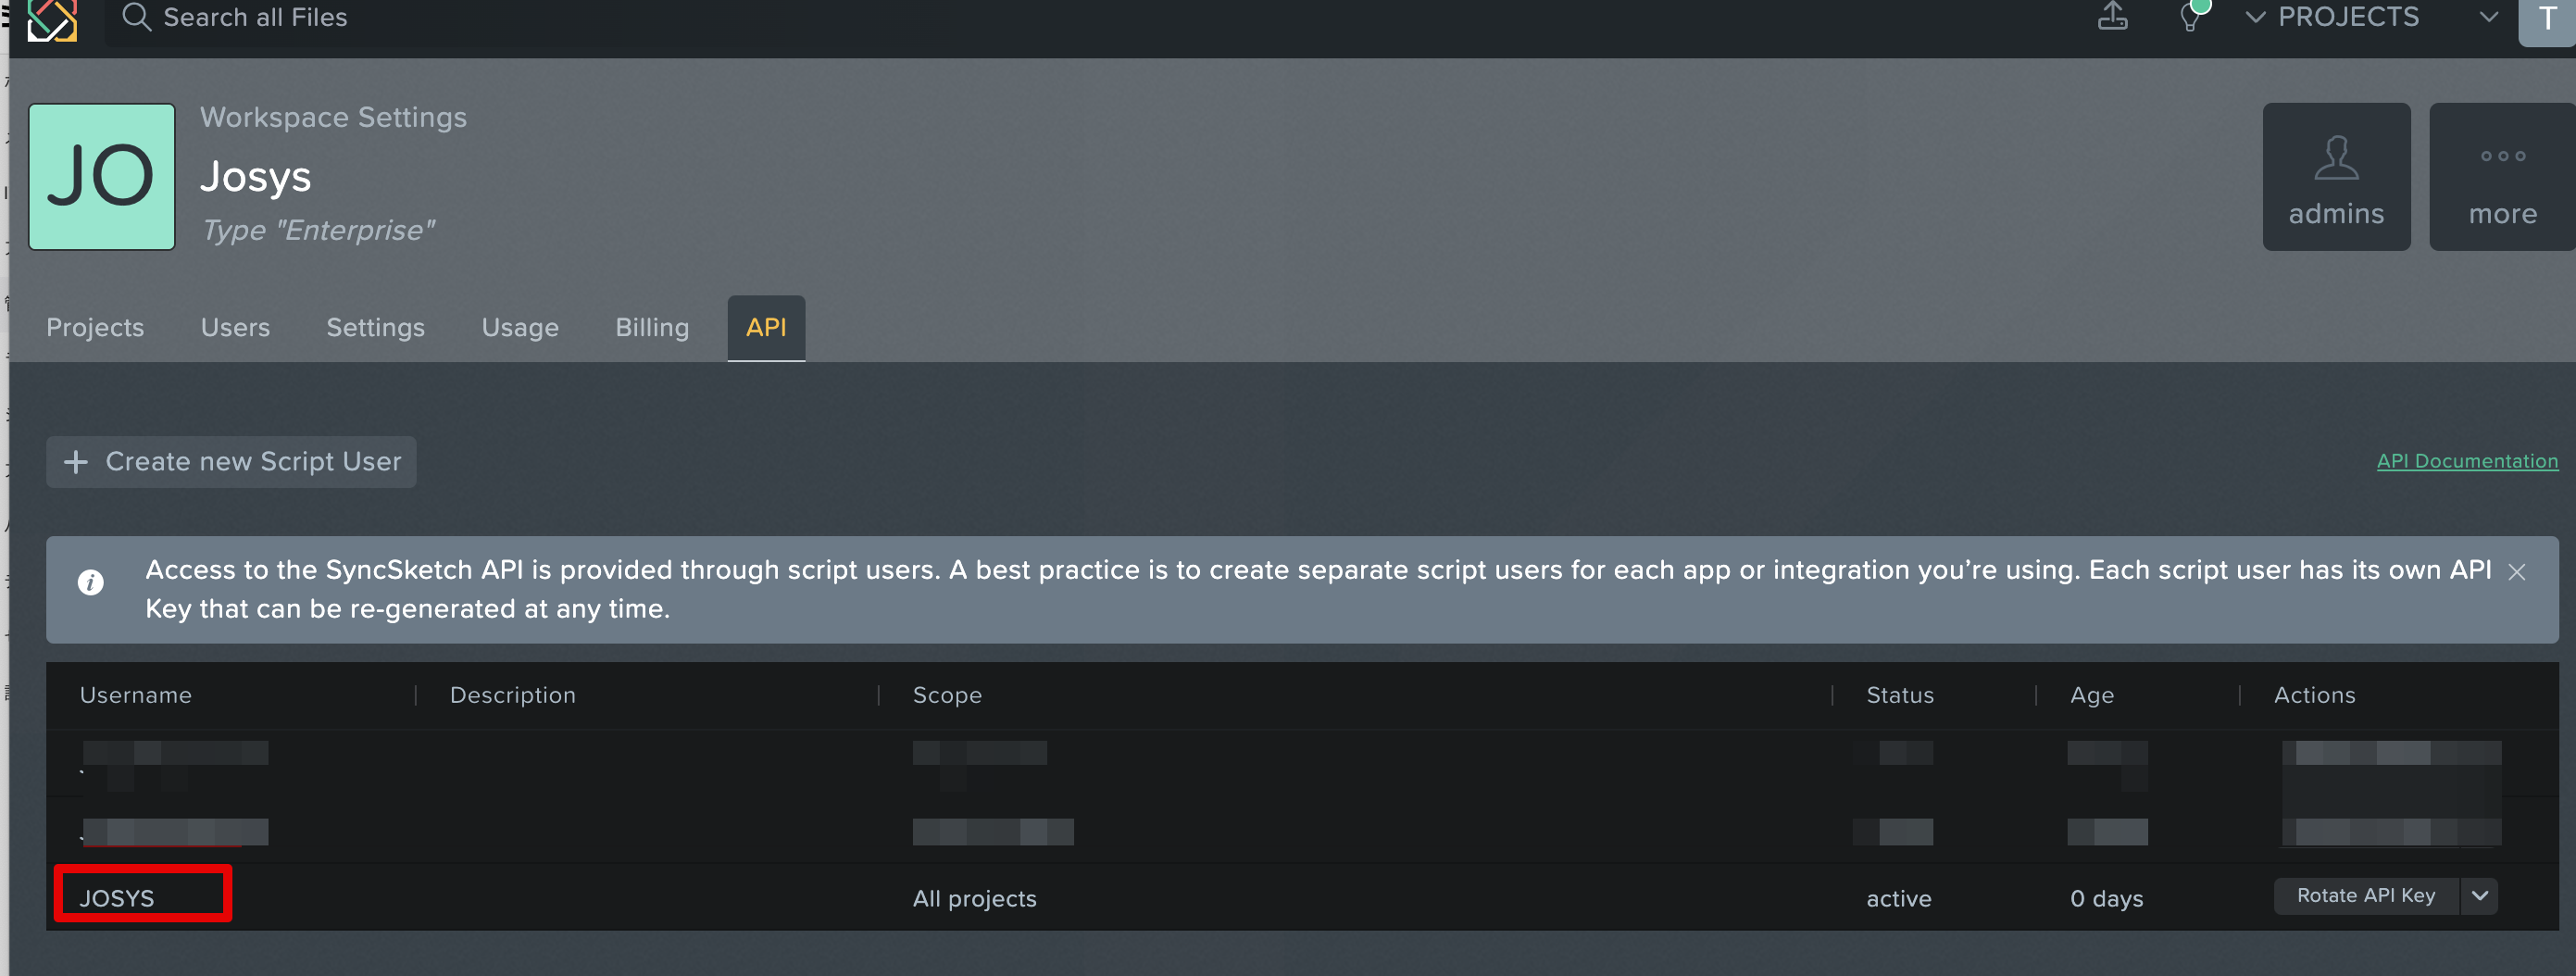Click the SyncSketch logo icon
This screenshot has width=2576, height=976.
click(52, 19)
